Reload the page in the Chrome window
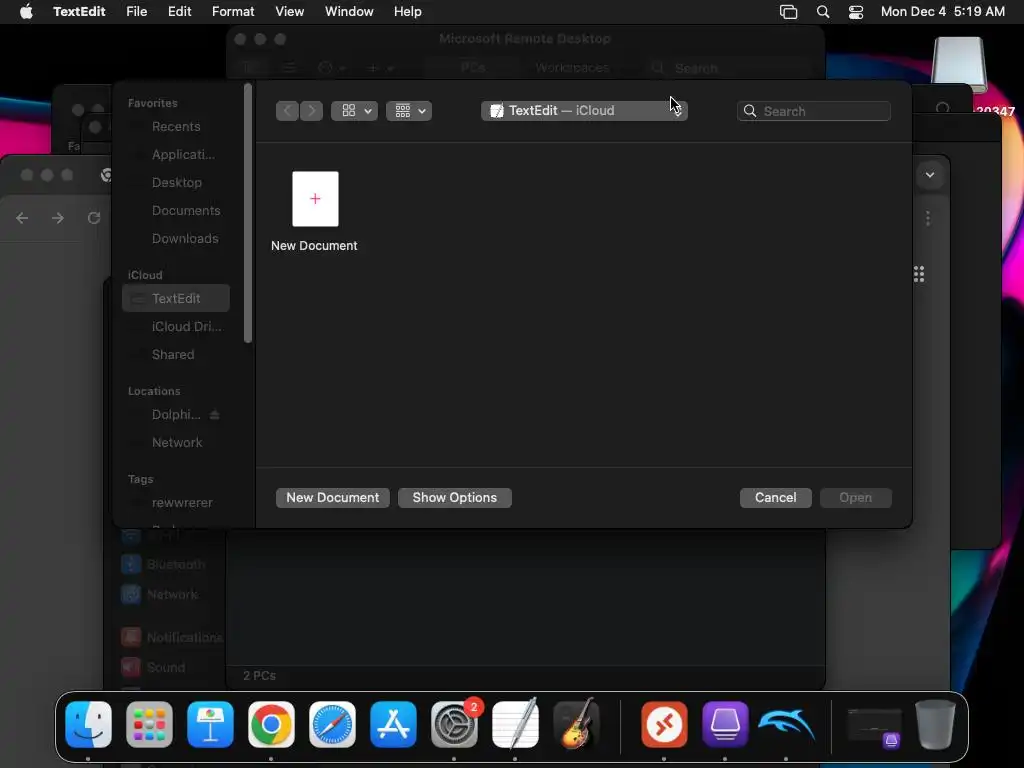Screen dimensions: 1024x768 pos(94,218)
